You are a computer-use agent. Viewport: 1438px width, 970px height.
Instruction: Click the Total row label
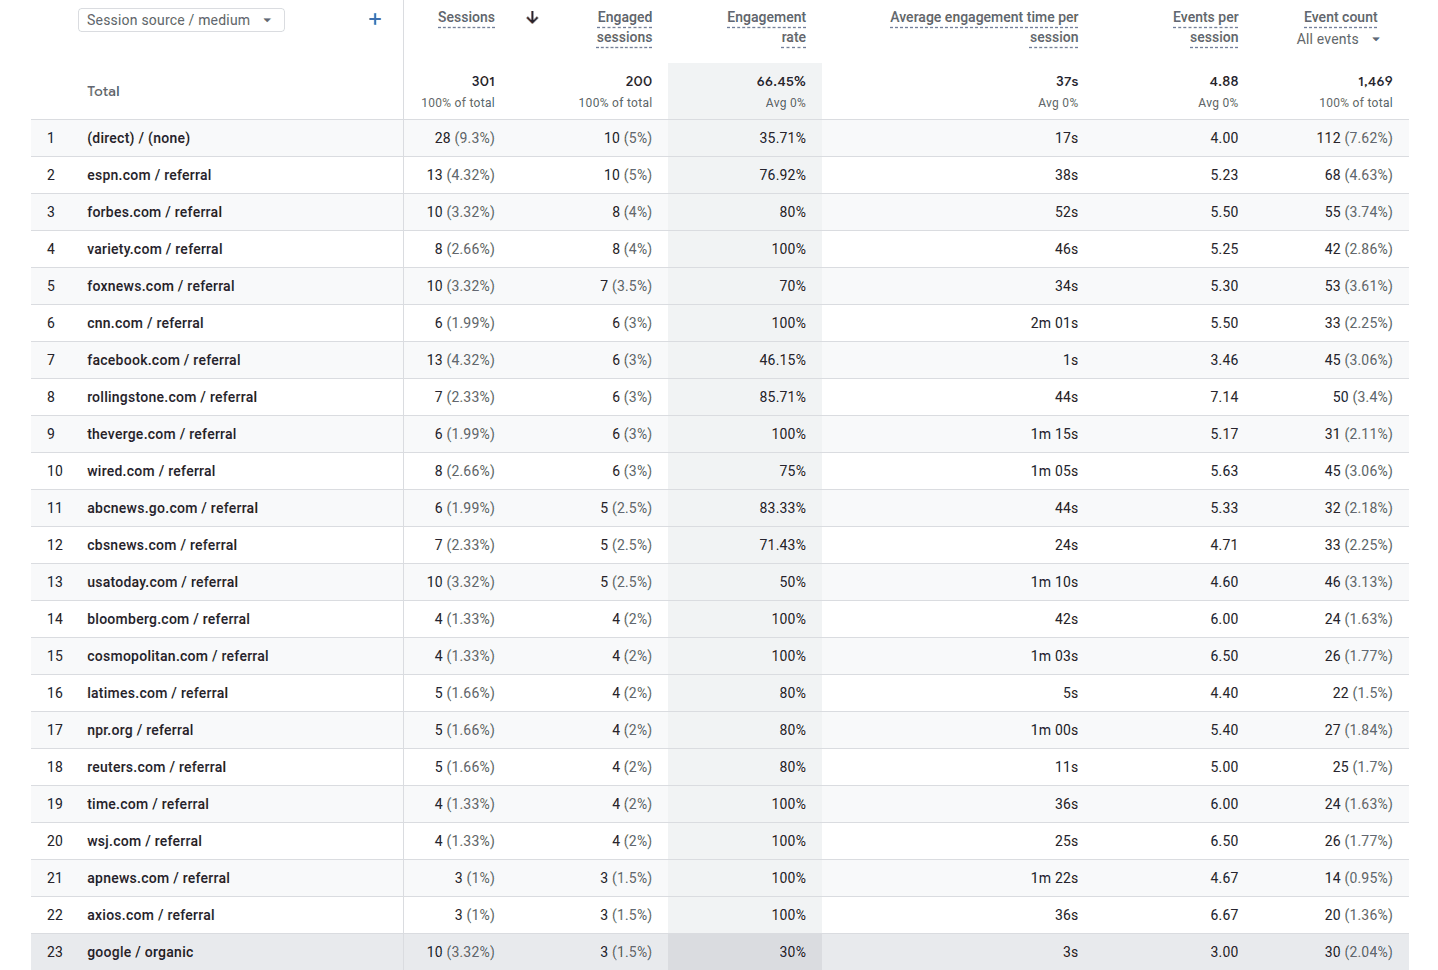(103, 91)
